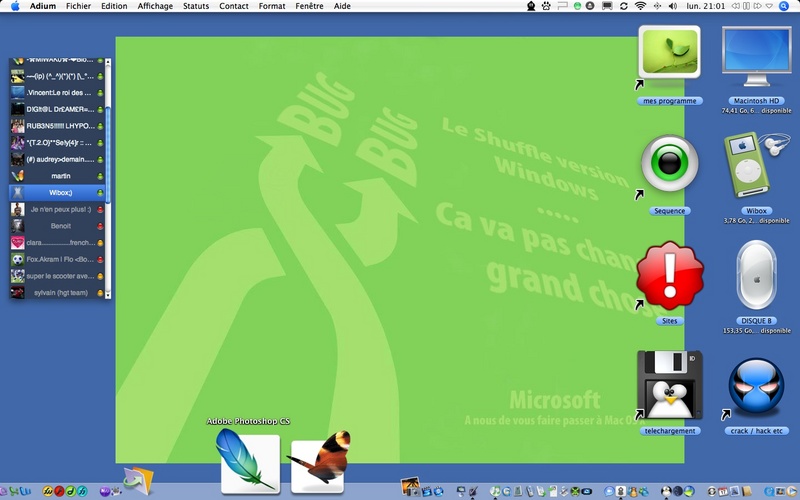This screenshot has width=800, height=500.
Task: Click the sync arrows menu bar icon
Action: pyautogui.click(x=624, y=6)
